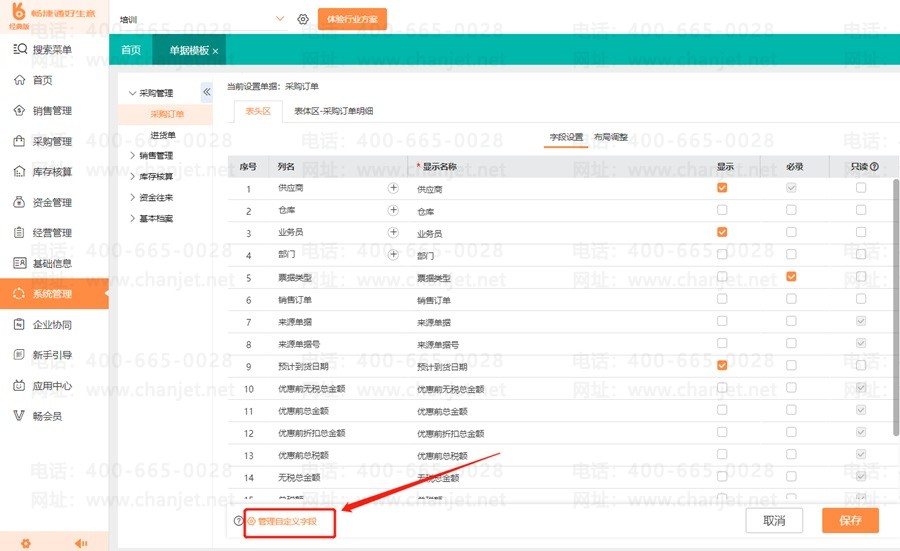Screen dimensions: 900x551
Task: Click the question mark help icon at bottom
Action: click(x=238, y=521)
